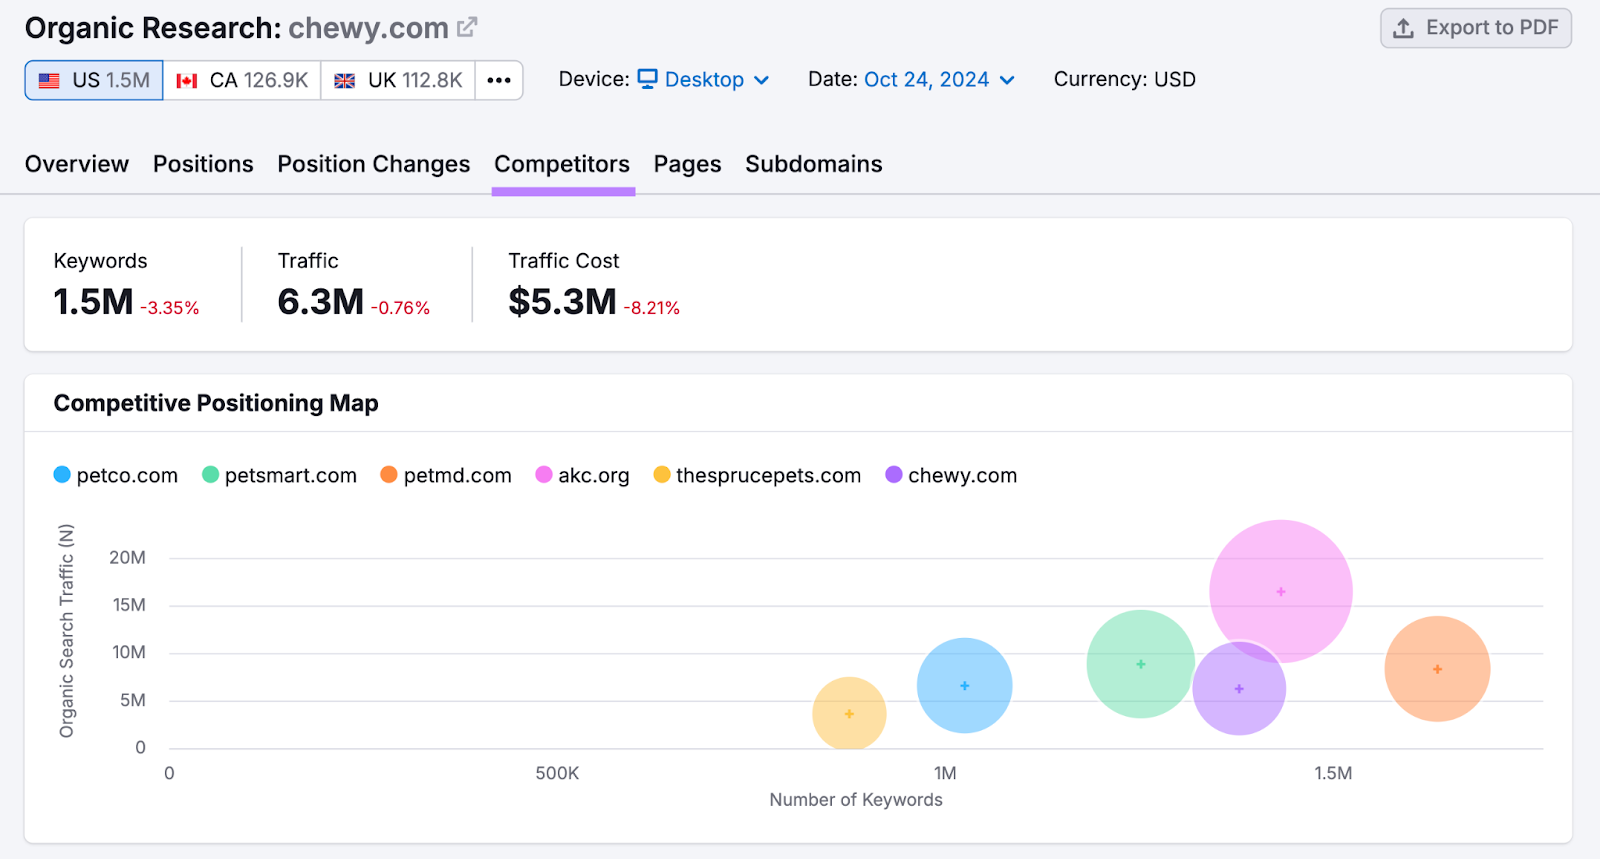Expand the date dropdown chevron

click(1007, 80)
